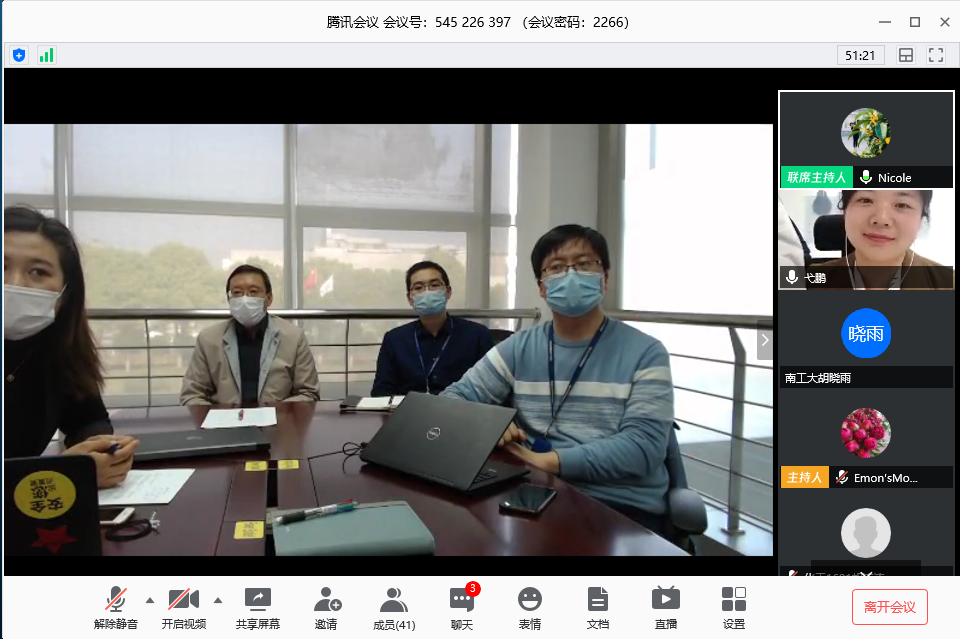Open the 文档 documents panel
Screen dimensions: 960x639
(597, 607)
